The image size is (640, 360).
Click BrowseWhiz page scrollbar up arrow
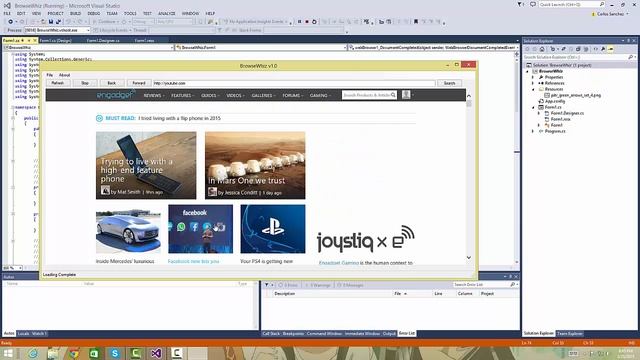click(469, 96)
